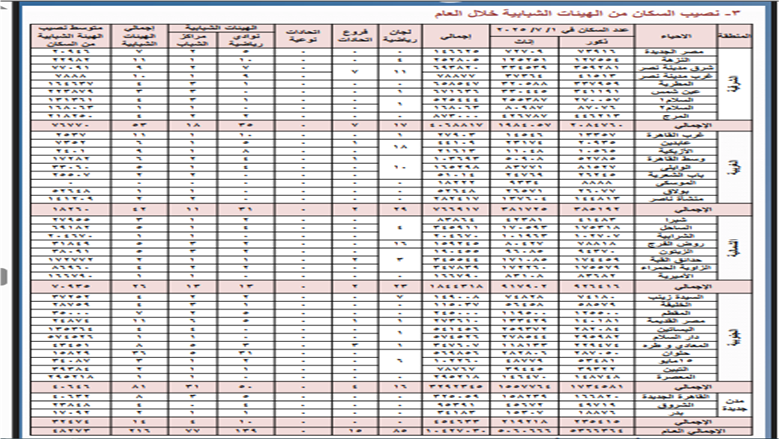Image resolution: width=779 pixels, height=439 pixels.
Task: Select the district cell 'المطرية'
Action: tap(675, 84)
